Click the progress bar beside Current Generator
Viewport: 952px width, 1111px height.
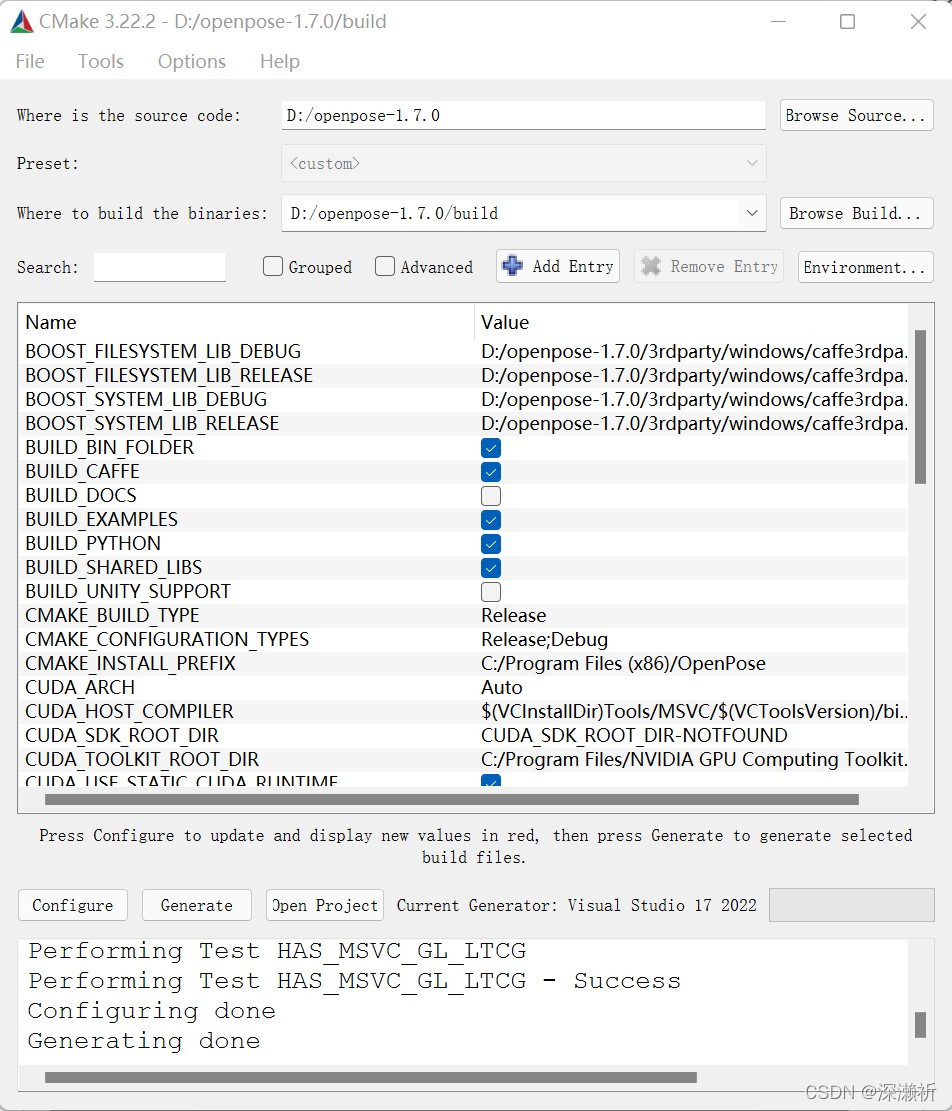click(x=851, y=905)
